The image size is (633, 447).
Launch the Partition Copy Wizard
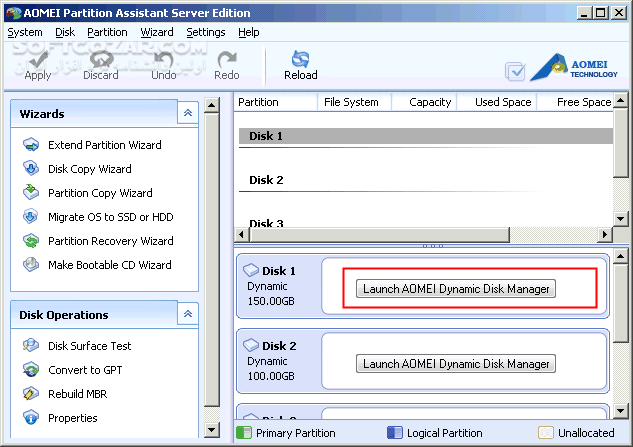tap(100, 193)
